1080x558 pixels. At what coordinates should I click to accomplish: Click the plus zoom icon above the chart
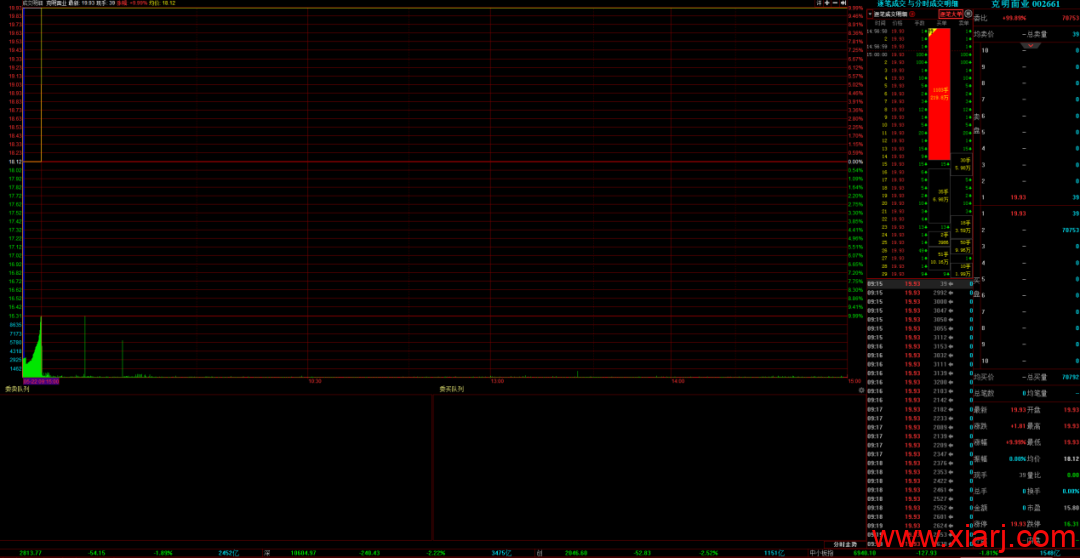[827, 3]
